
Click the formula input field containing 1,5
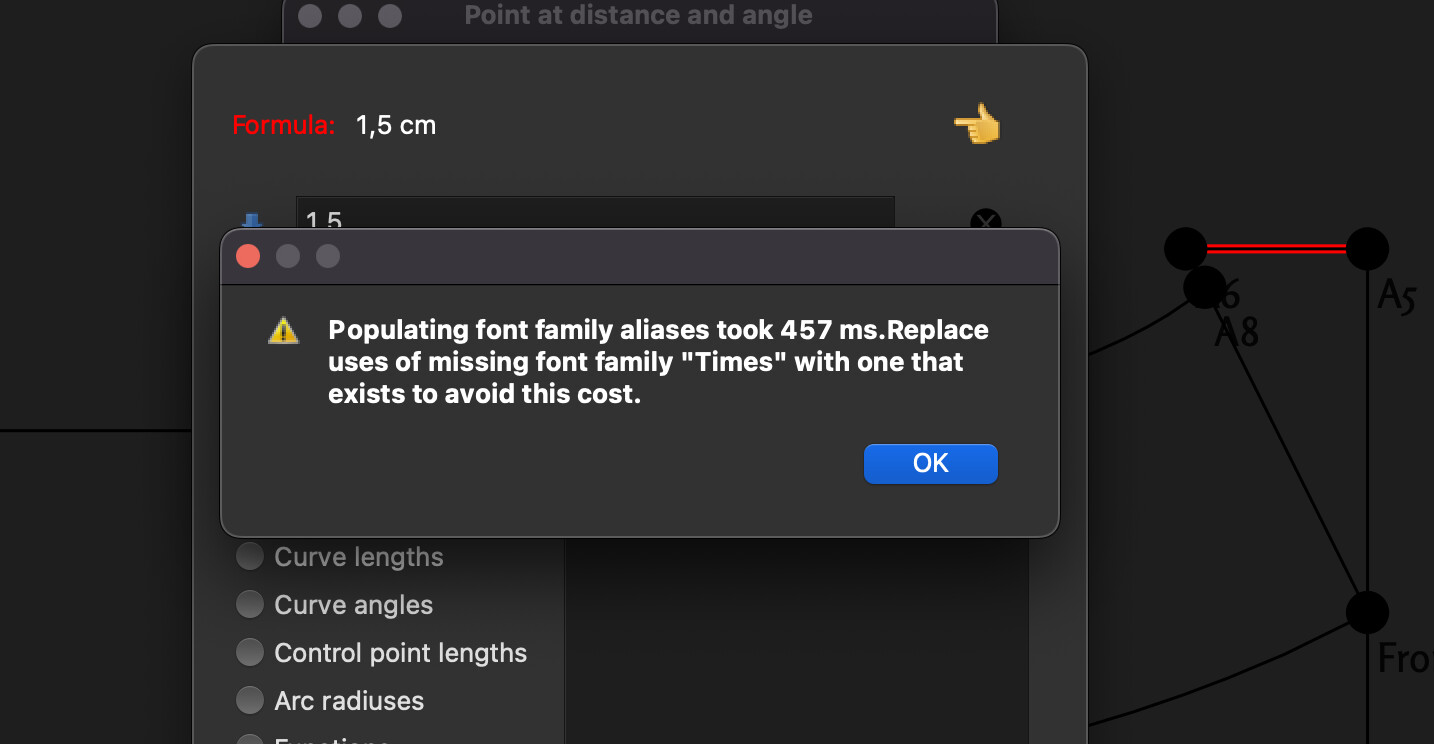click(595, 216)
